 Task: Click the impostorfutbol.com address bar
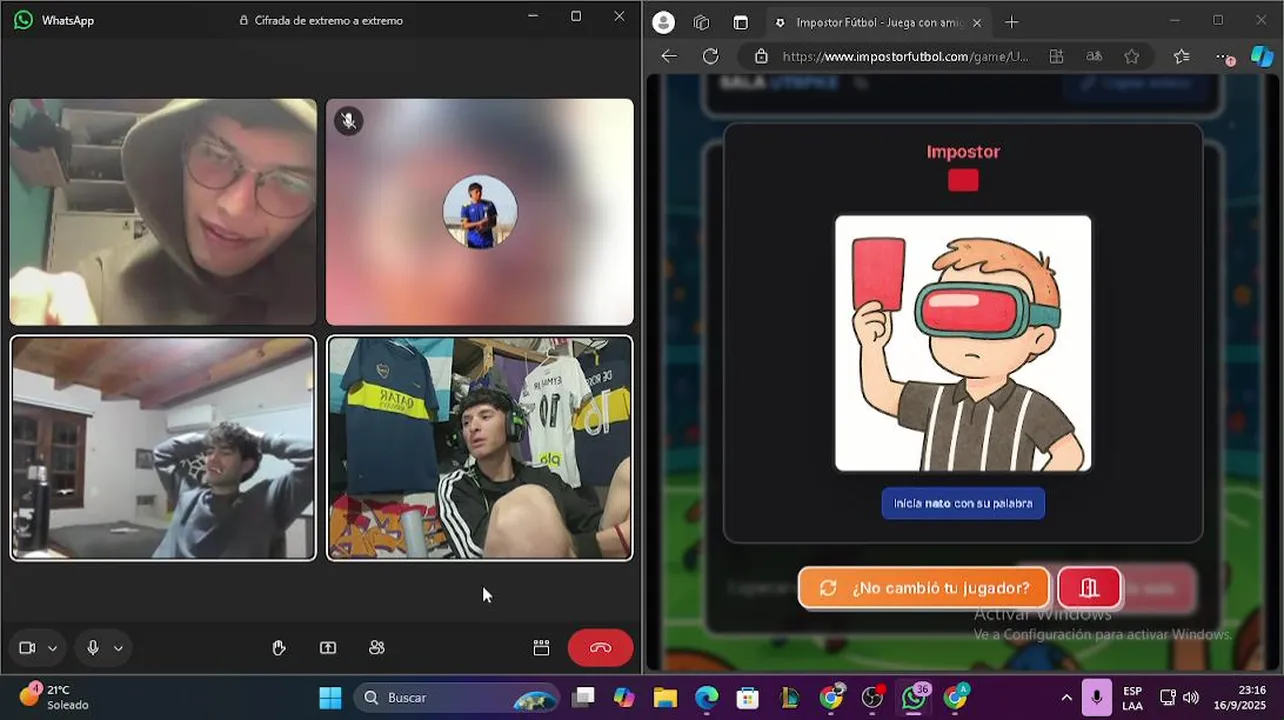click(905, 56)
